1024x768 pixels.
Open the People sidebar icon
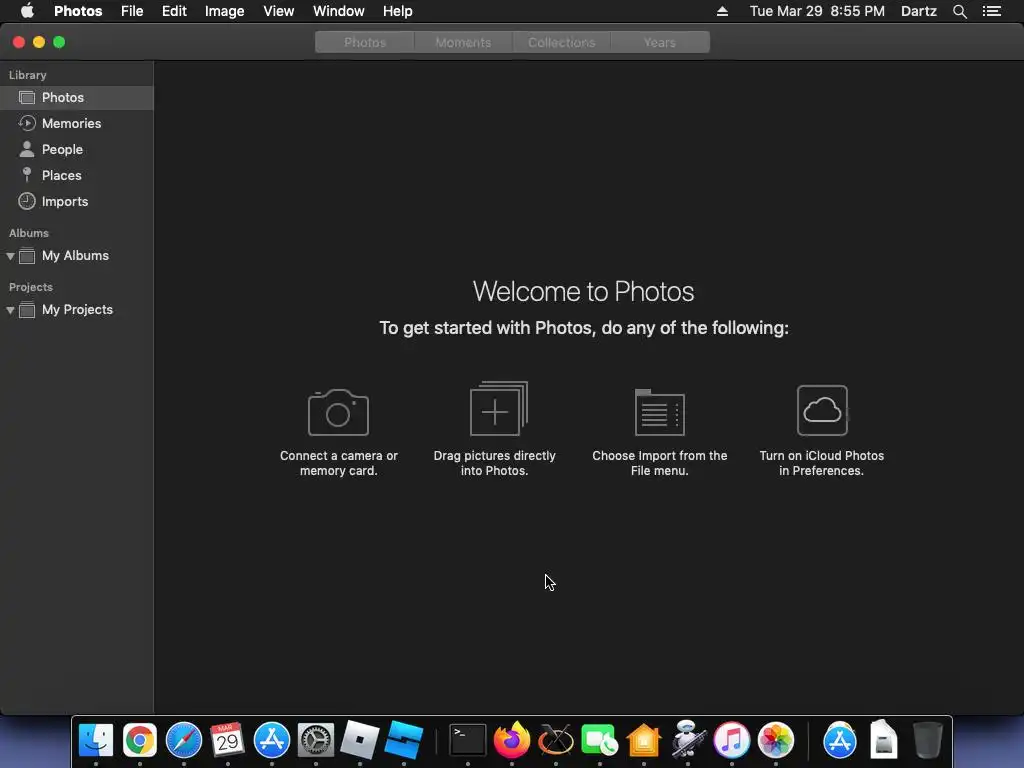pyautogui.click(x=27, y=149)
